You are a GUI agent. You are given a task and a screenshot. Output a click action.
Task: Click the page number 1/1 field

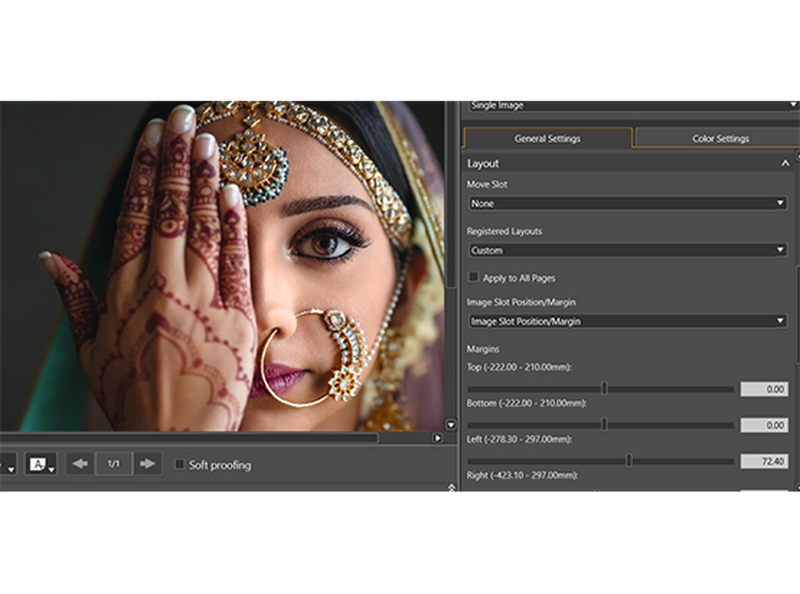(x=113, y=464)
